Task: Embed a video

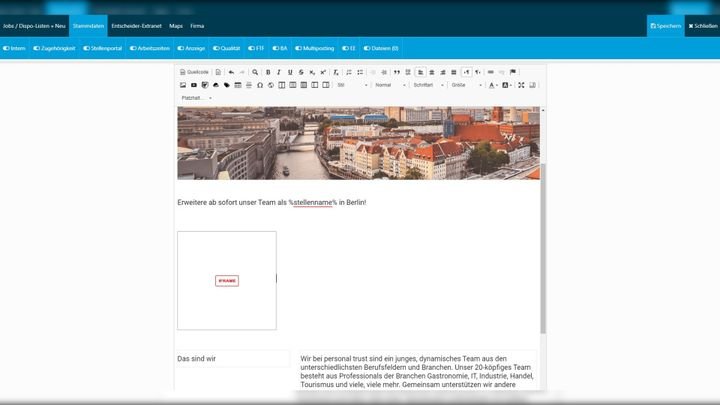Action: [194, 85]
